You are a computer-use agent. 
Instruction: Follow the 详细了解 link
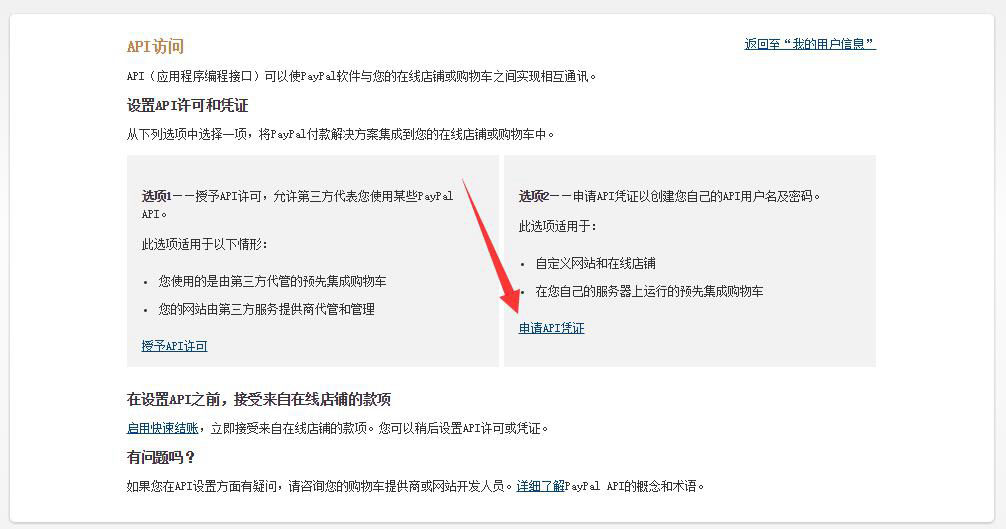[x=540, y=485]
